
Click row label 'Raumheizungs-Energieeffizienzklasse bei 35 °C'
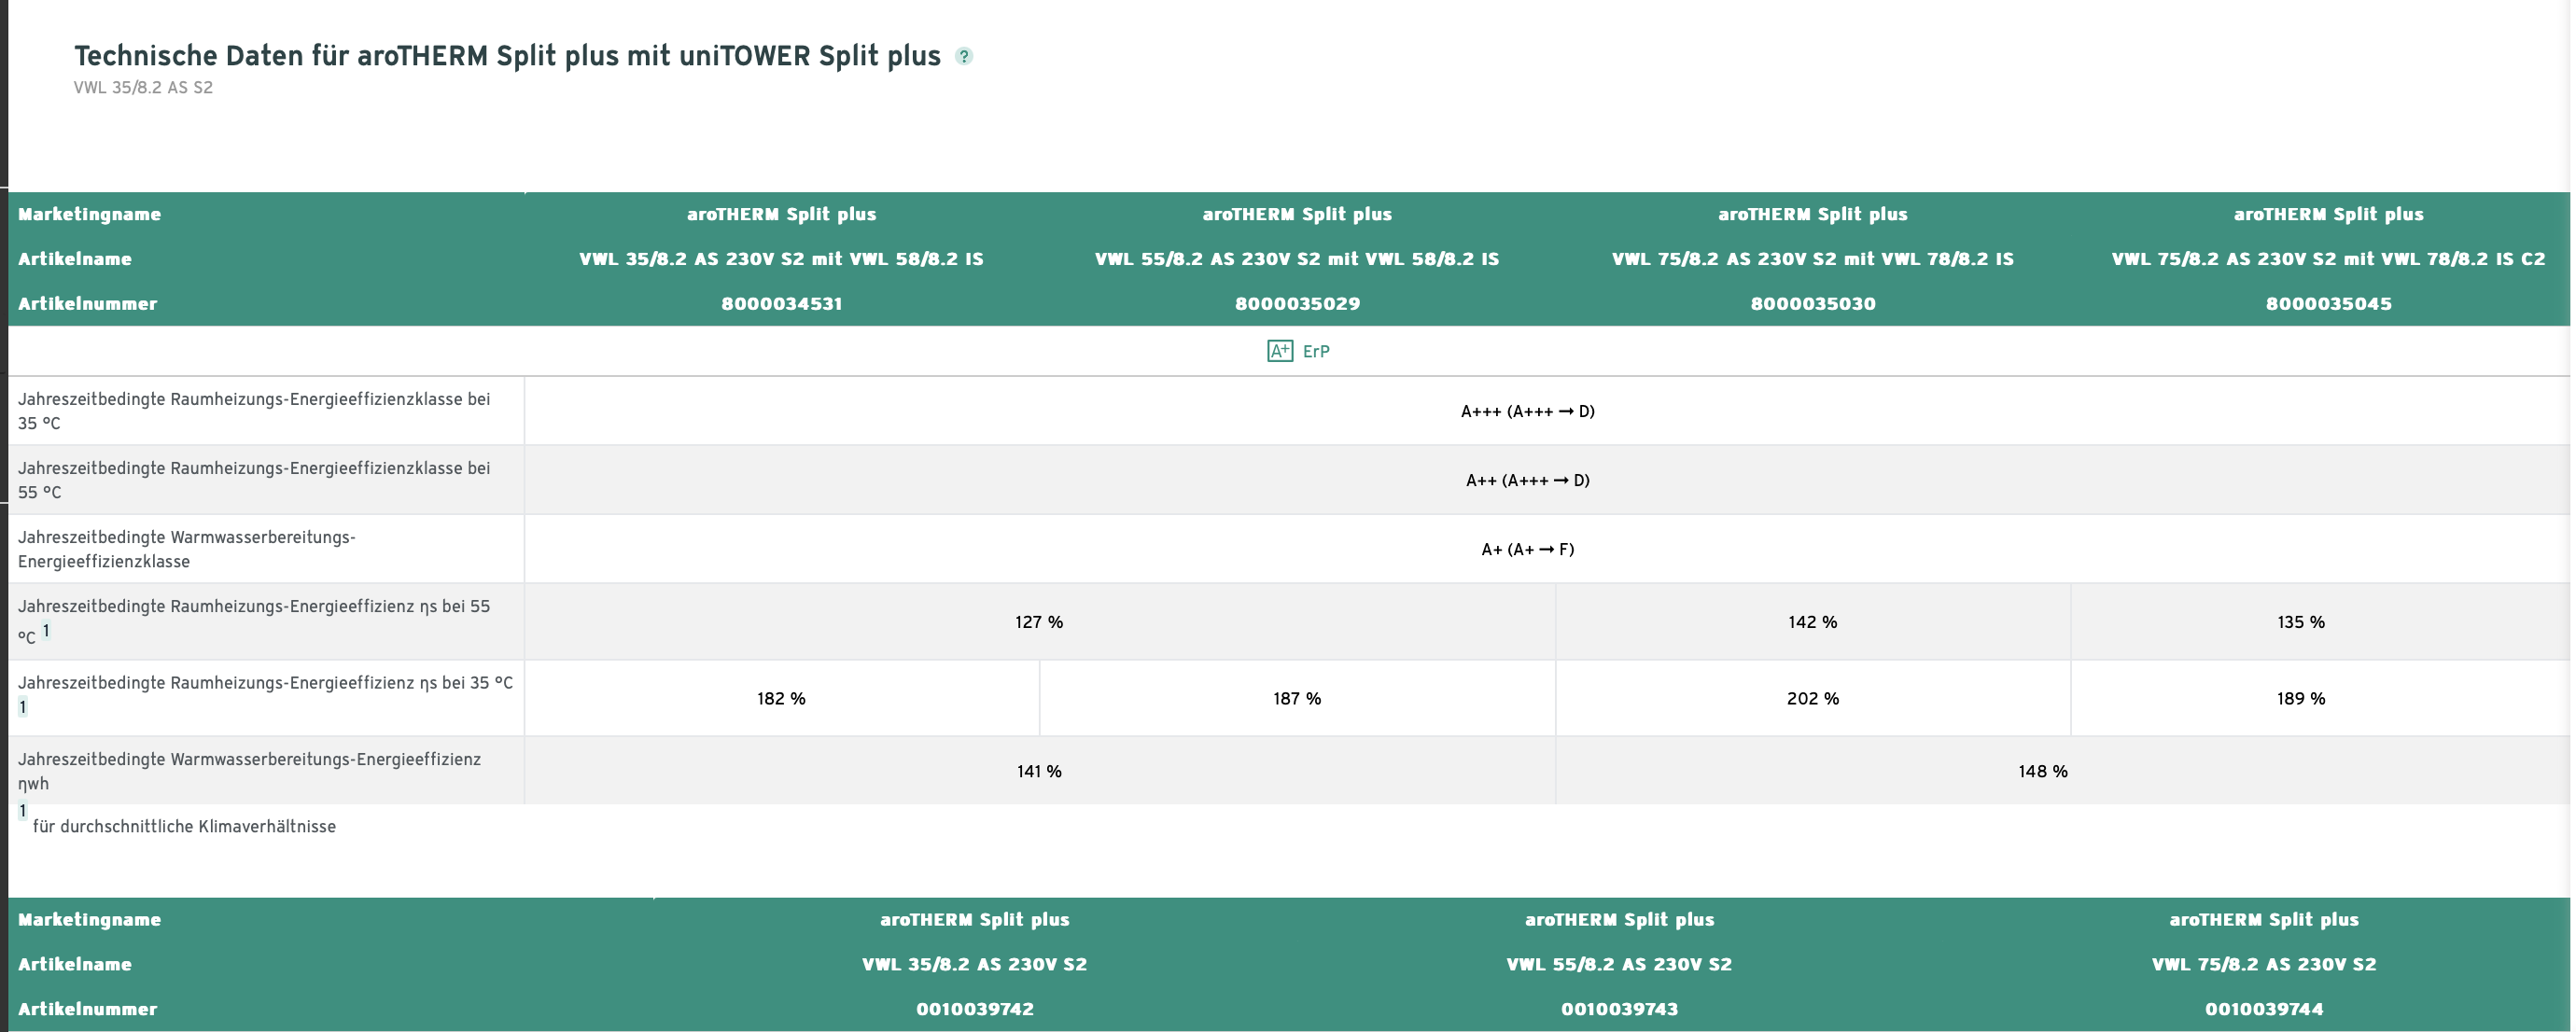[x=254, y=411]
